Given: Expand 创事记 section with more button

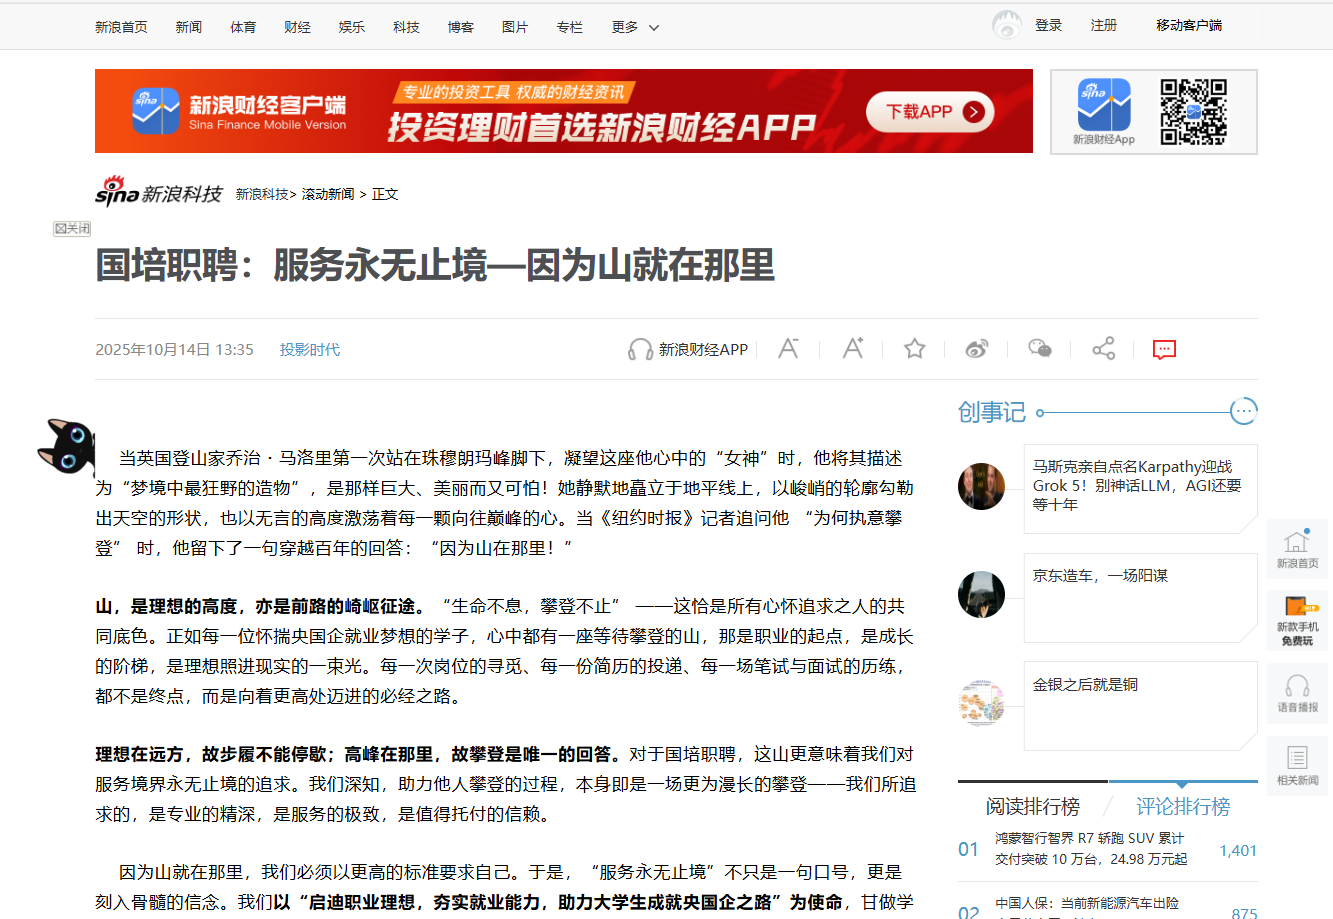Looking at the screenshot, I should (1244, 411).
